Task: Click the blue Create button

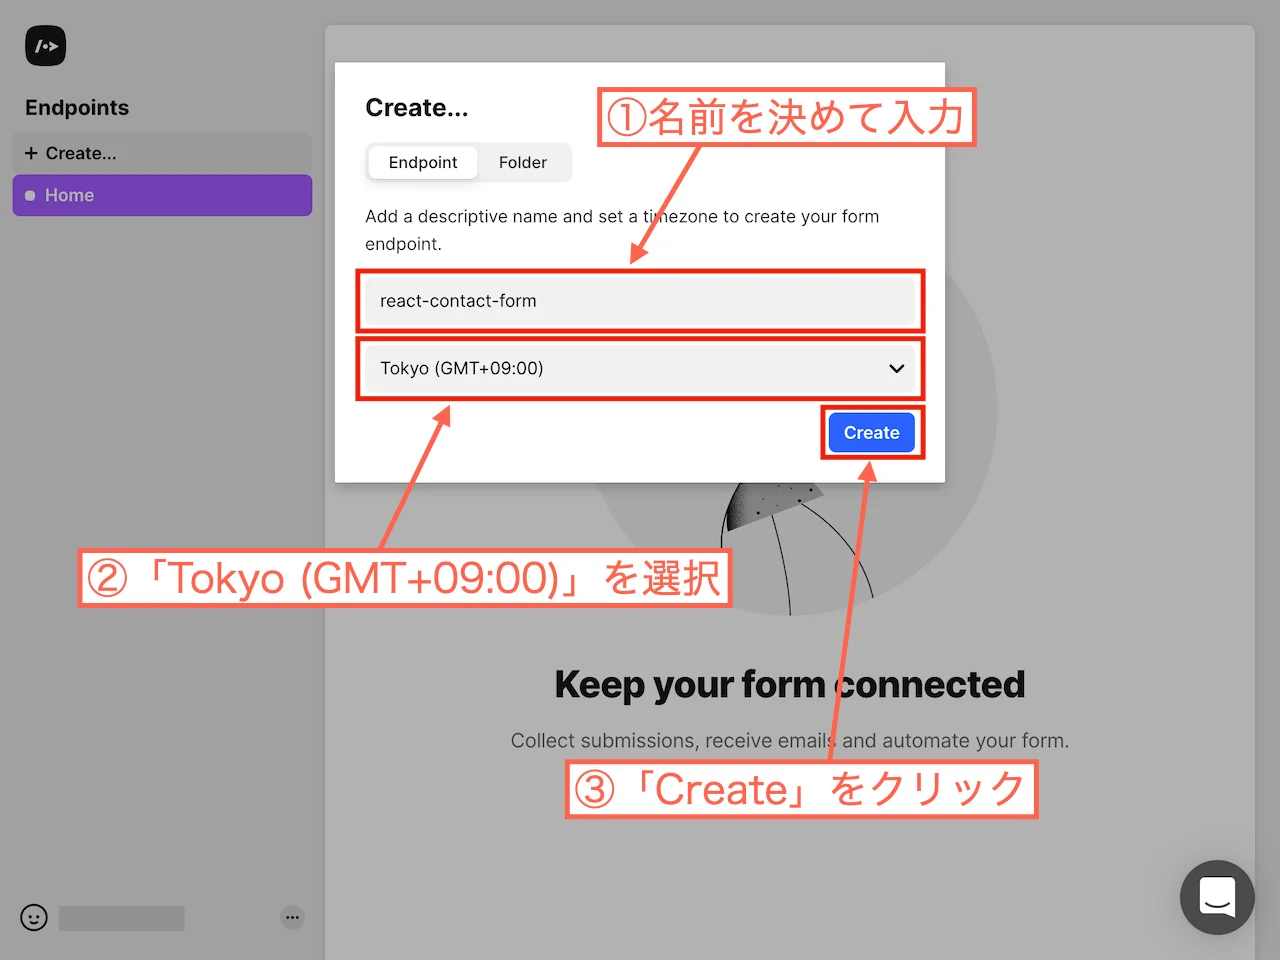Action: tap(870, 432)
